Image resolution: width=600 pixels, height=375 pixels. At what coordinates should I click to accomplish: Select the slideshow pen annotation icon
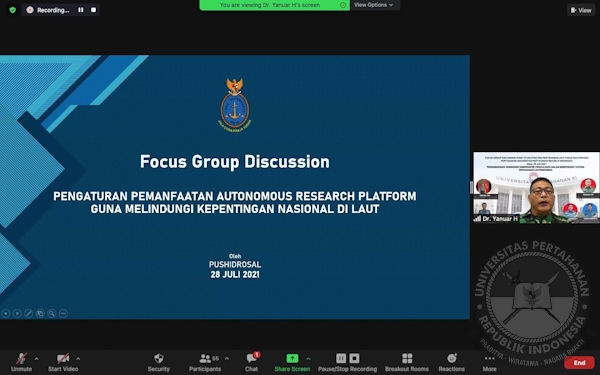(x=29, y=313)
